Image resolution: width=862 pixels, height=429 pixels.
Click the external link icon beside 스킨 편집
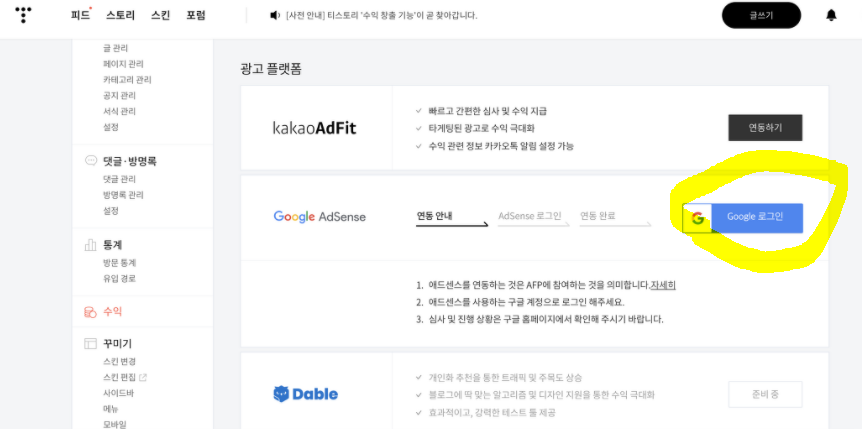tap(143, 377)
